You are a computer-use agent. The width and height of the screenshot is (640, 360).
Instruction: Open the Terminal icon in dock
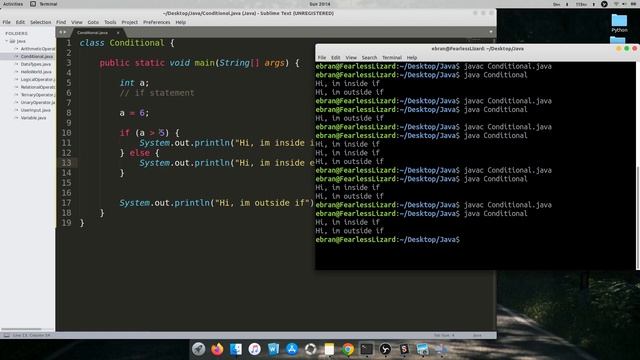(367, 349)
